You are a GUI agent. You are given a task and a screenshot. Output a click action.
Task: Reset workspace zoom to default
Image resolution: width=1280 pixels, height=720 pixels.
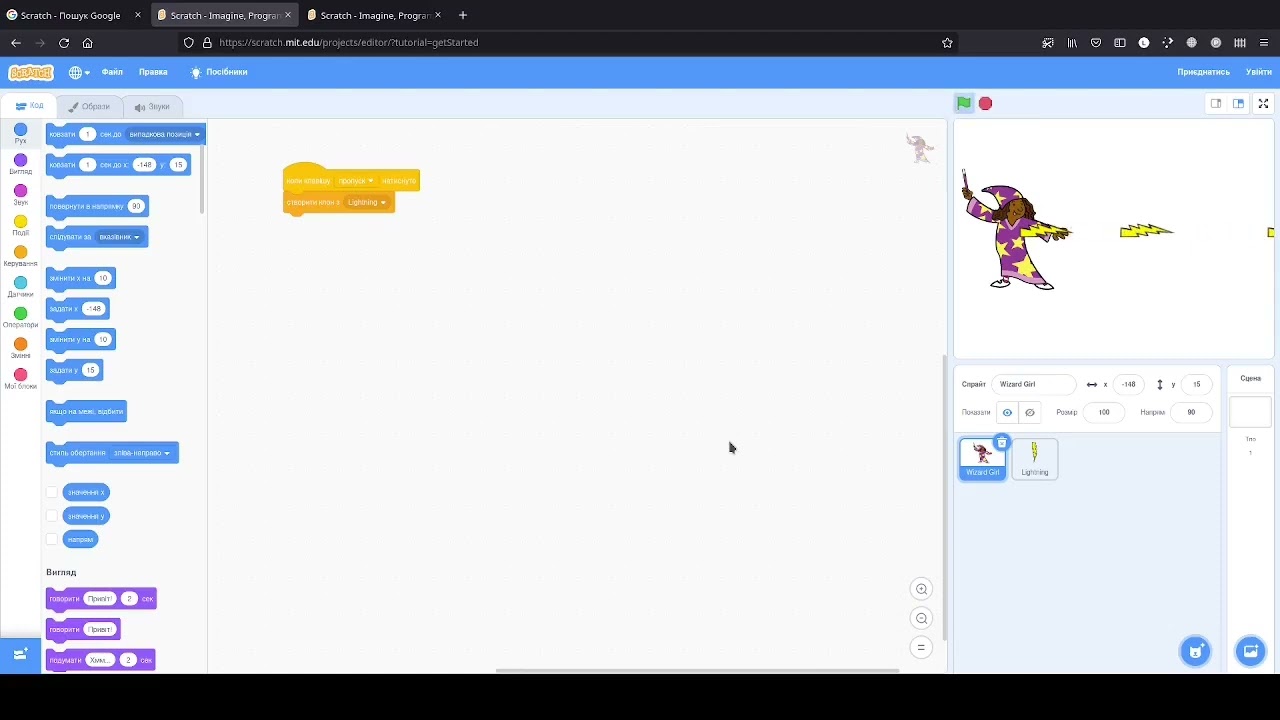[x=921, y=647]
